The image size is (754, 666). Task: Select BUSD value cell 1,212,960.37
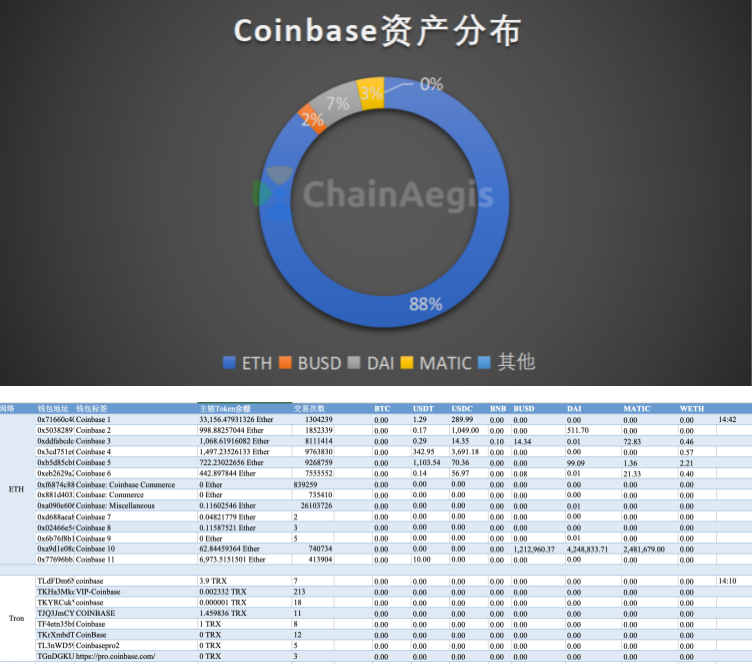point(538,549)
